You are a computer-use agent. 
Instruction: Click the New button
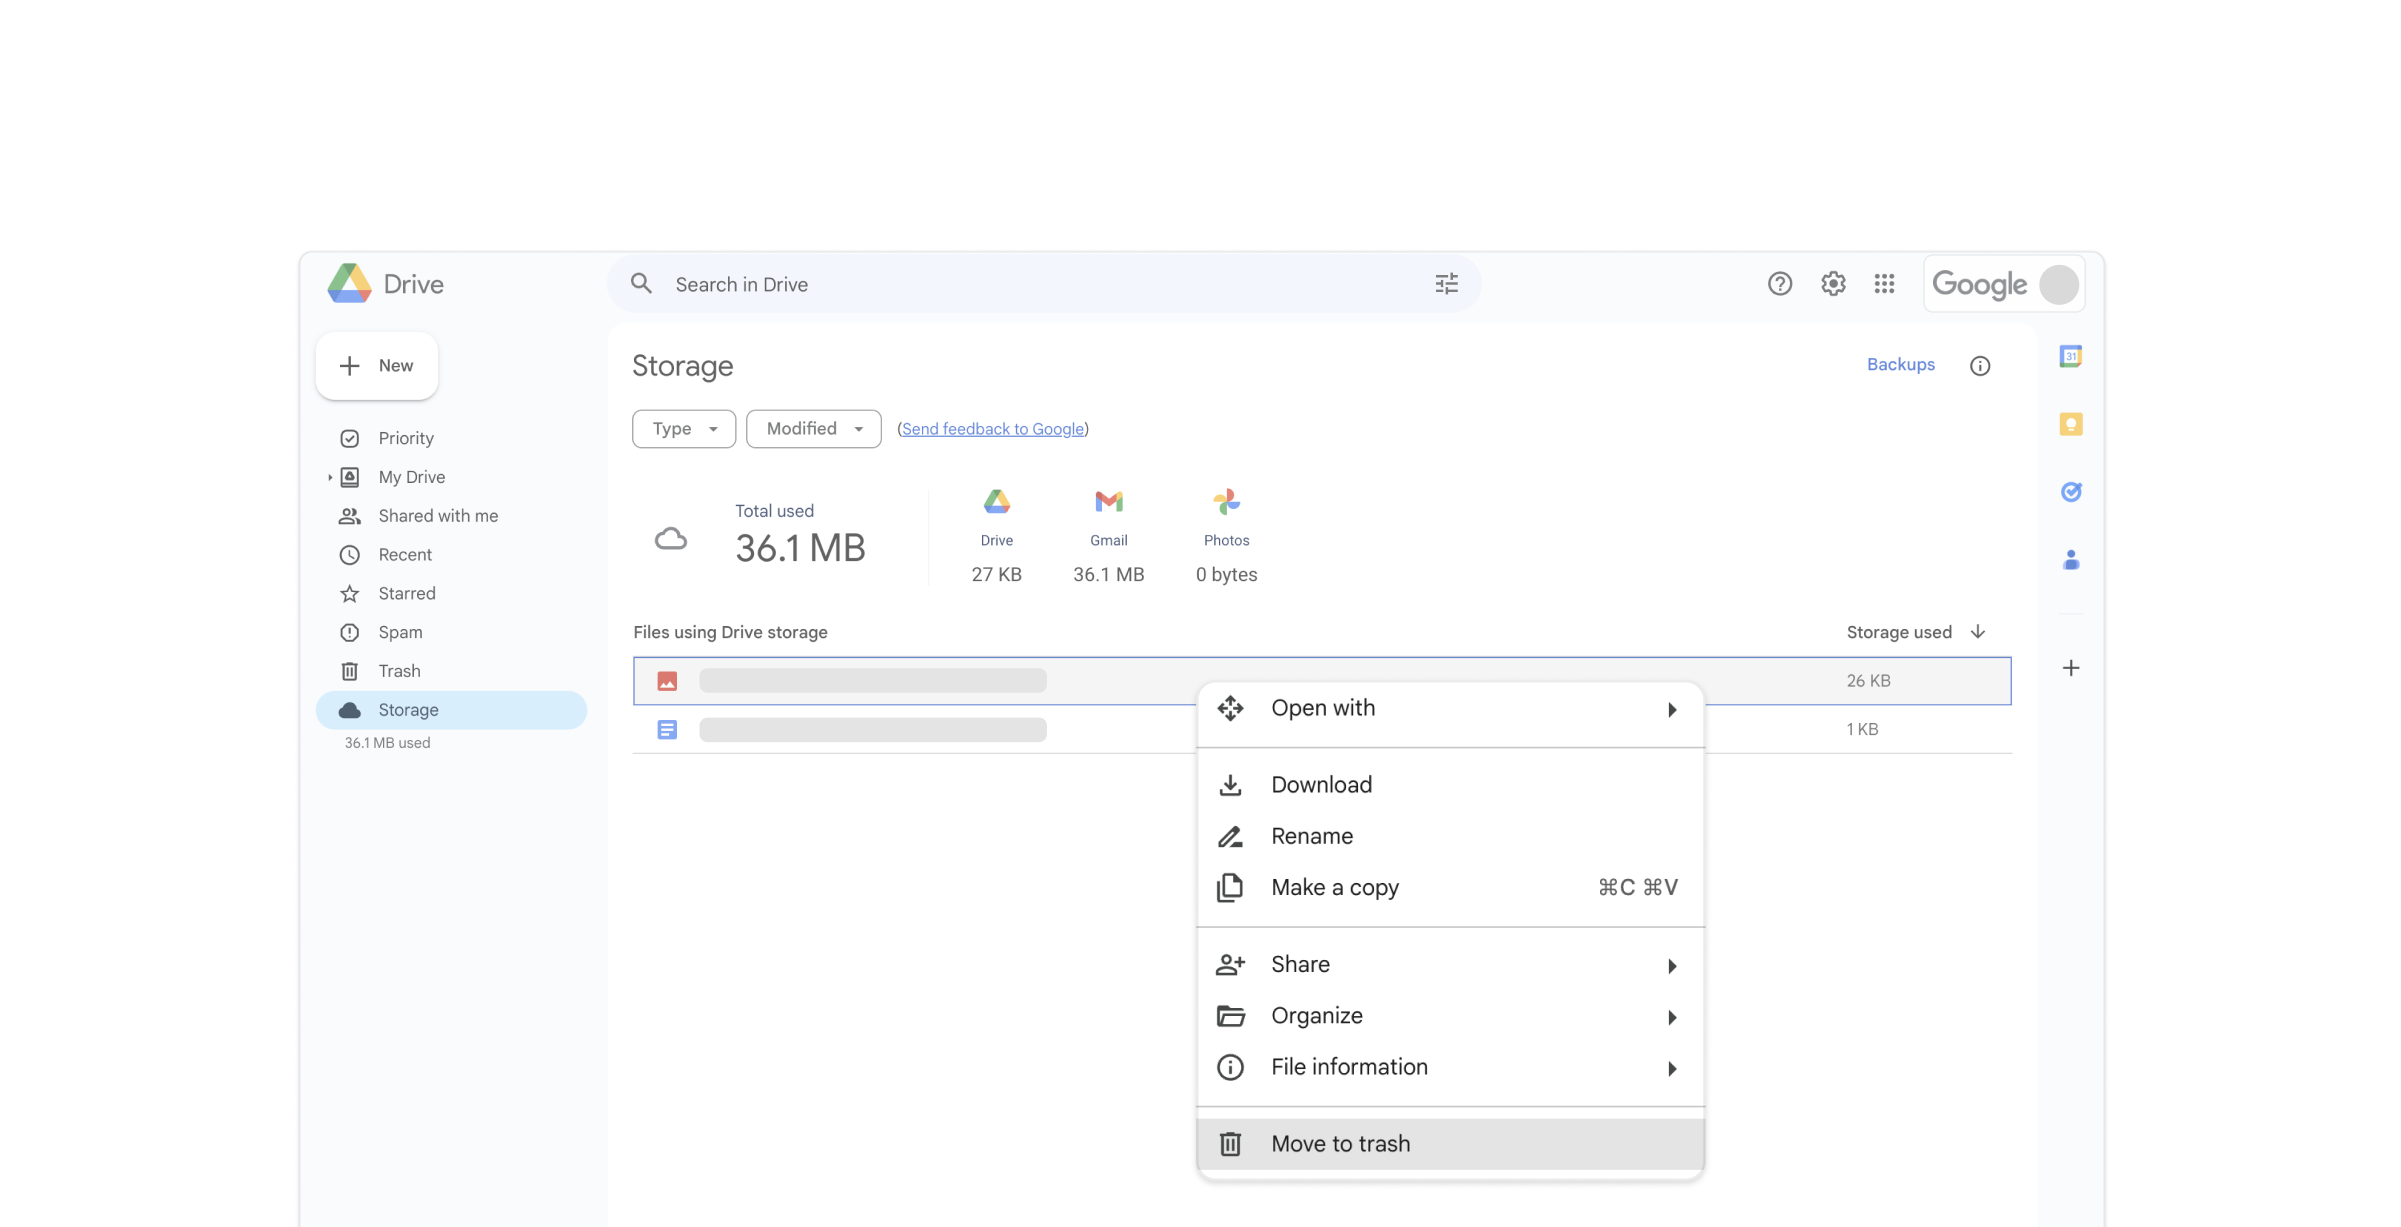(377, 366)
